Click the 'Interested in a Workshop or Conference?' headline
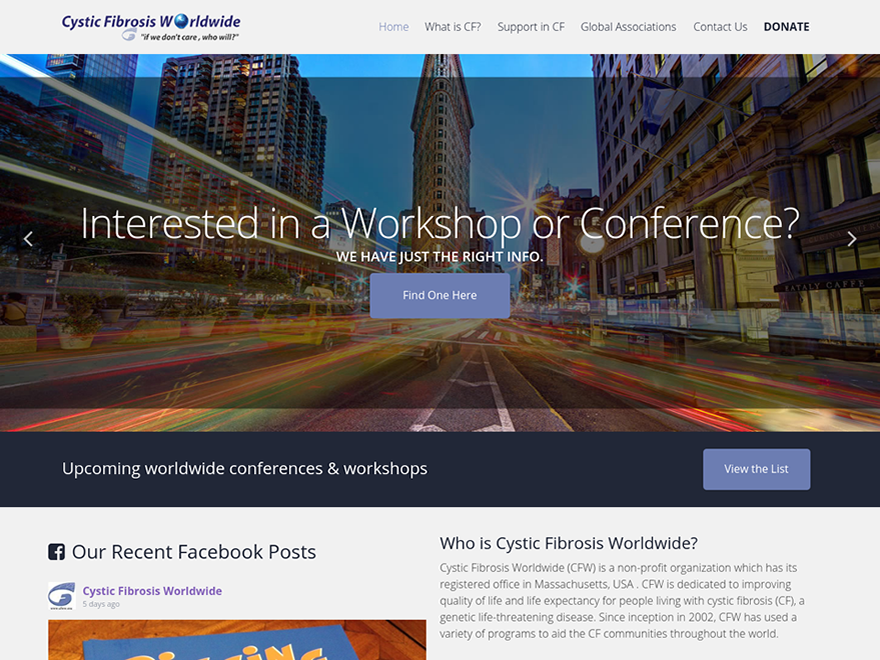 (x=440, y=223)
